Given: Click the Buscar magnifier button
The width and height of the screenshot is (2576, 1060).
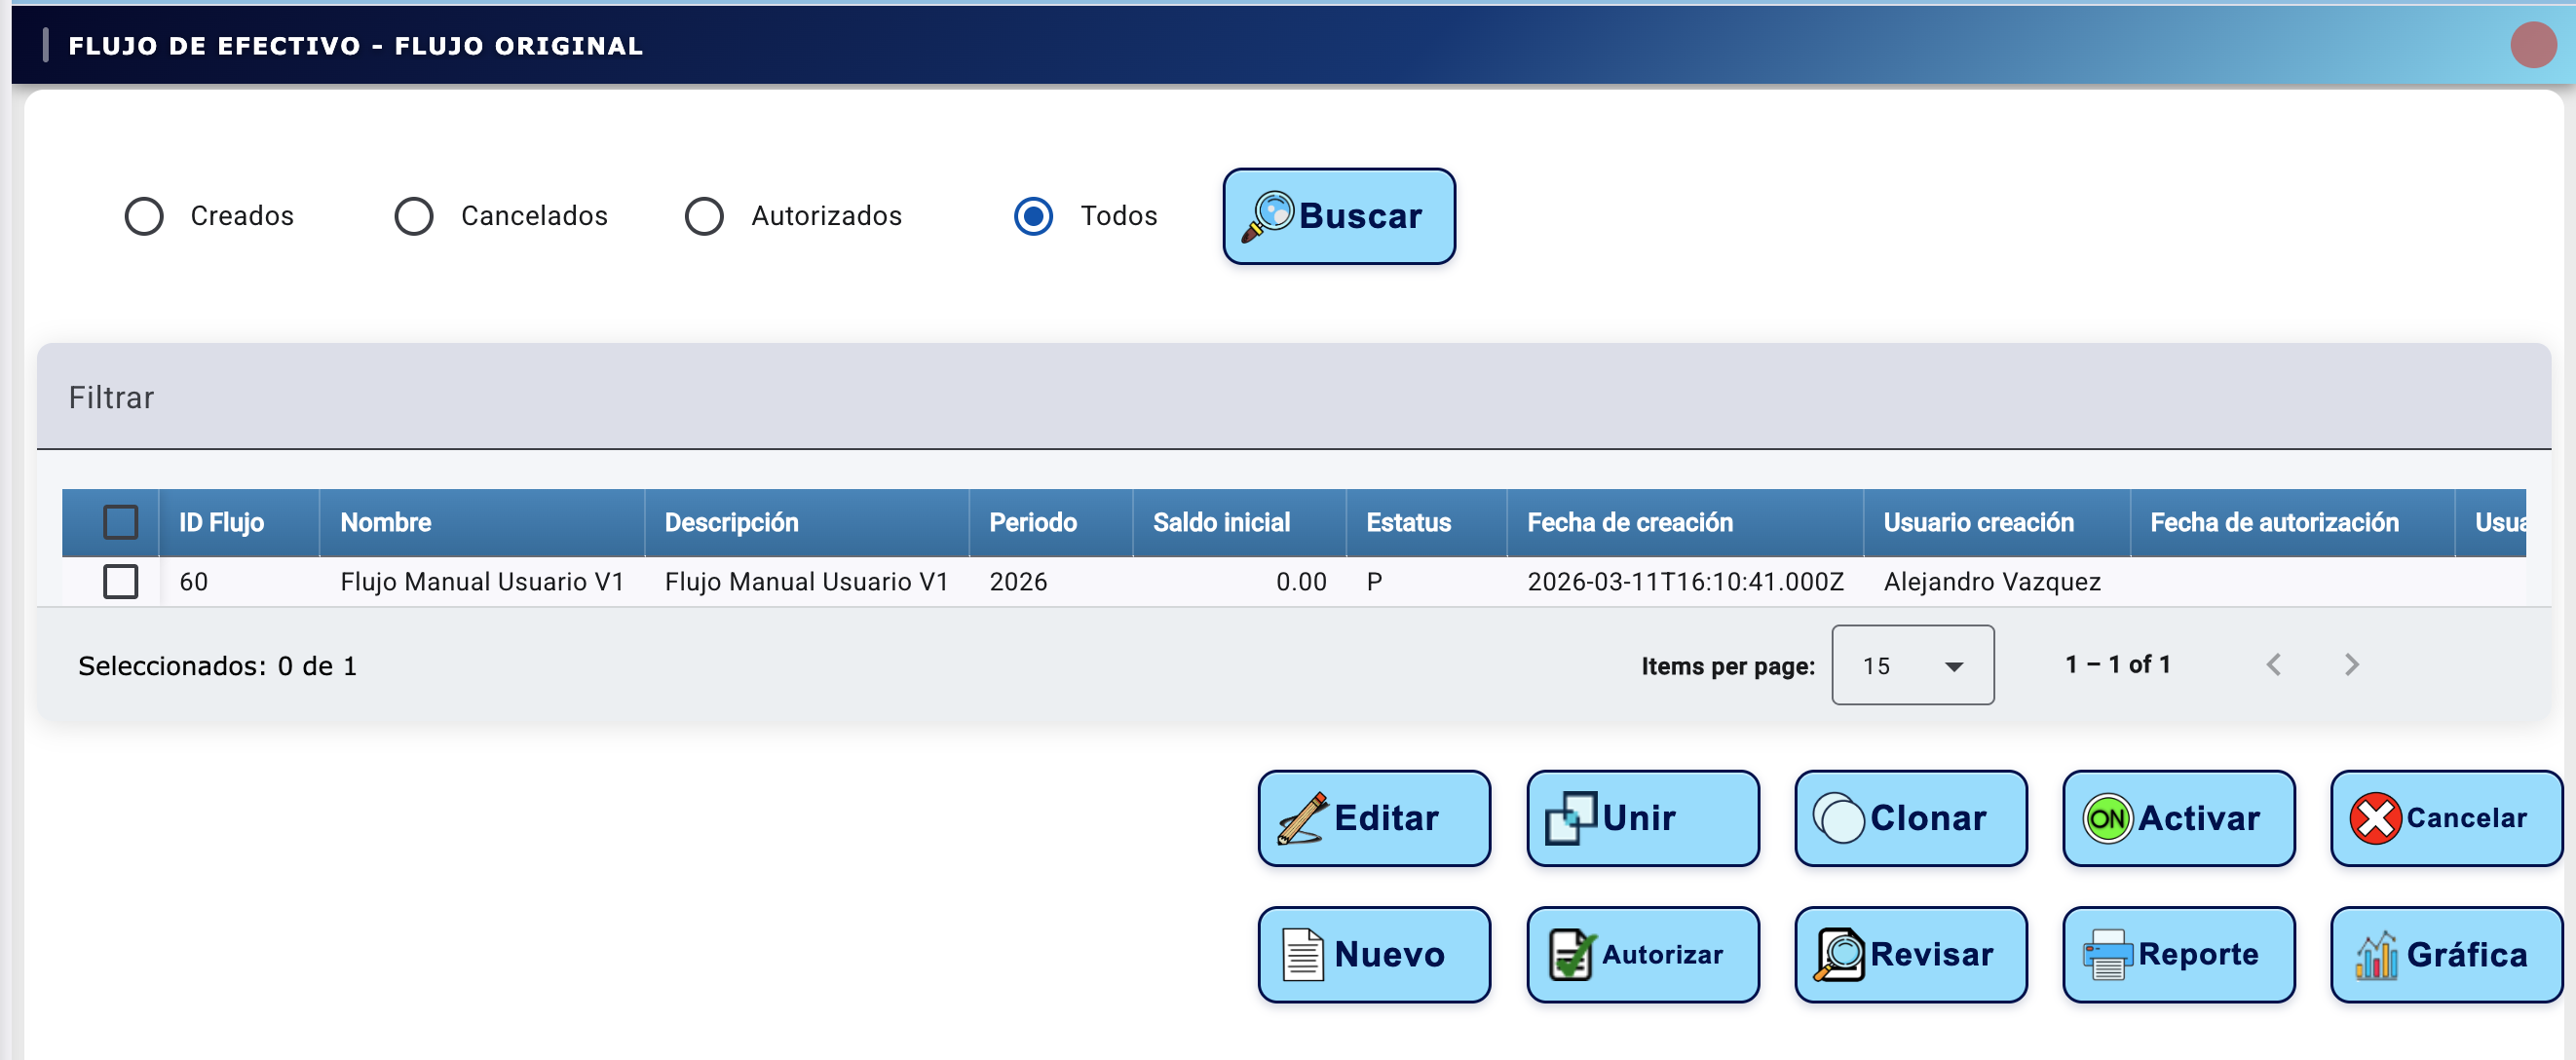Looking at the screenshot, I should [1338, 216].
